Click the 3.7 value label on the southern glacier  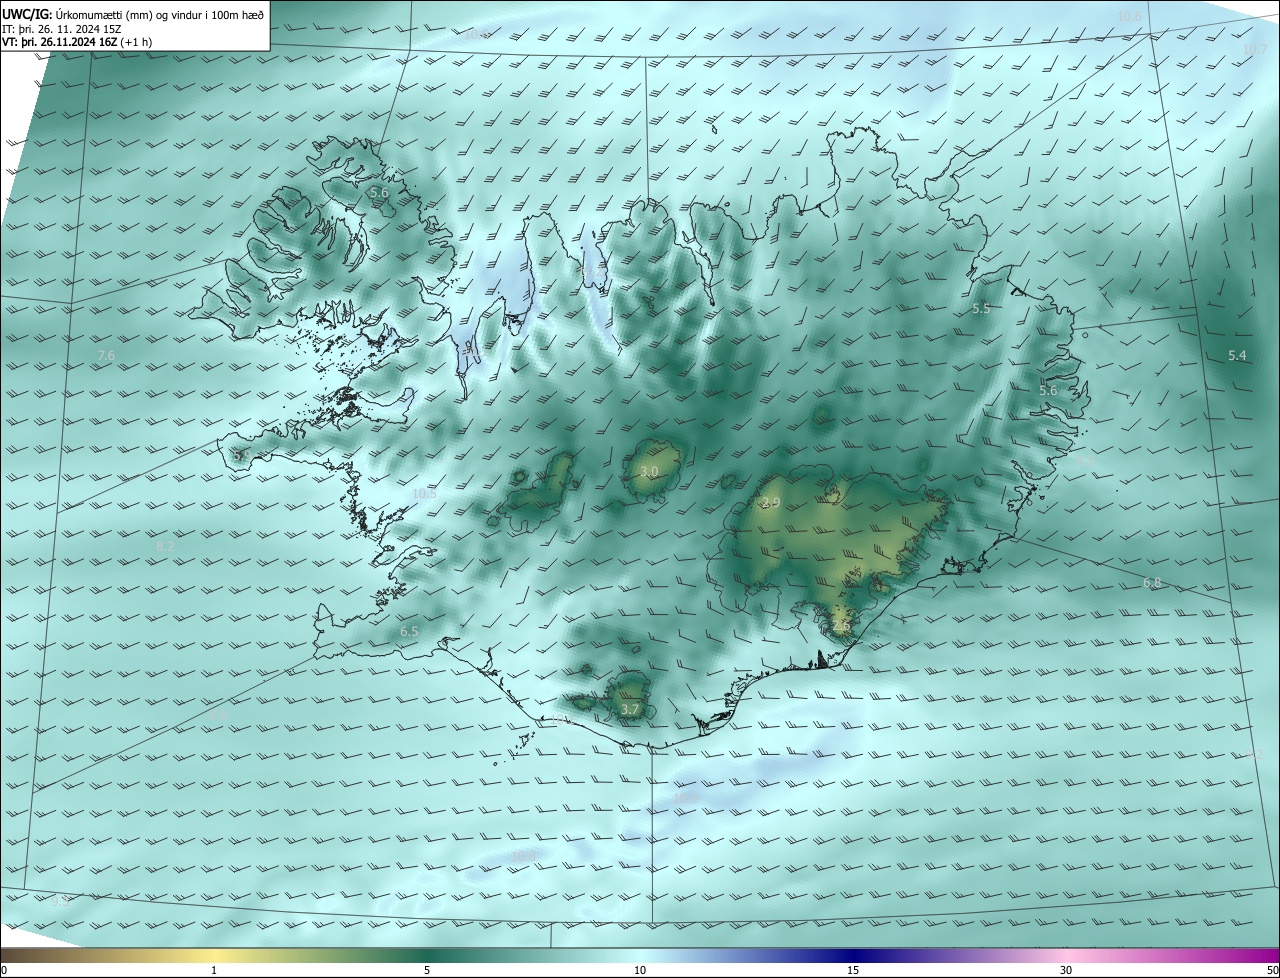pos(629,709)
